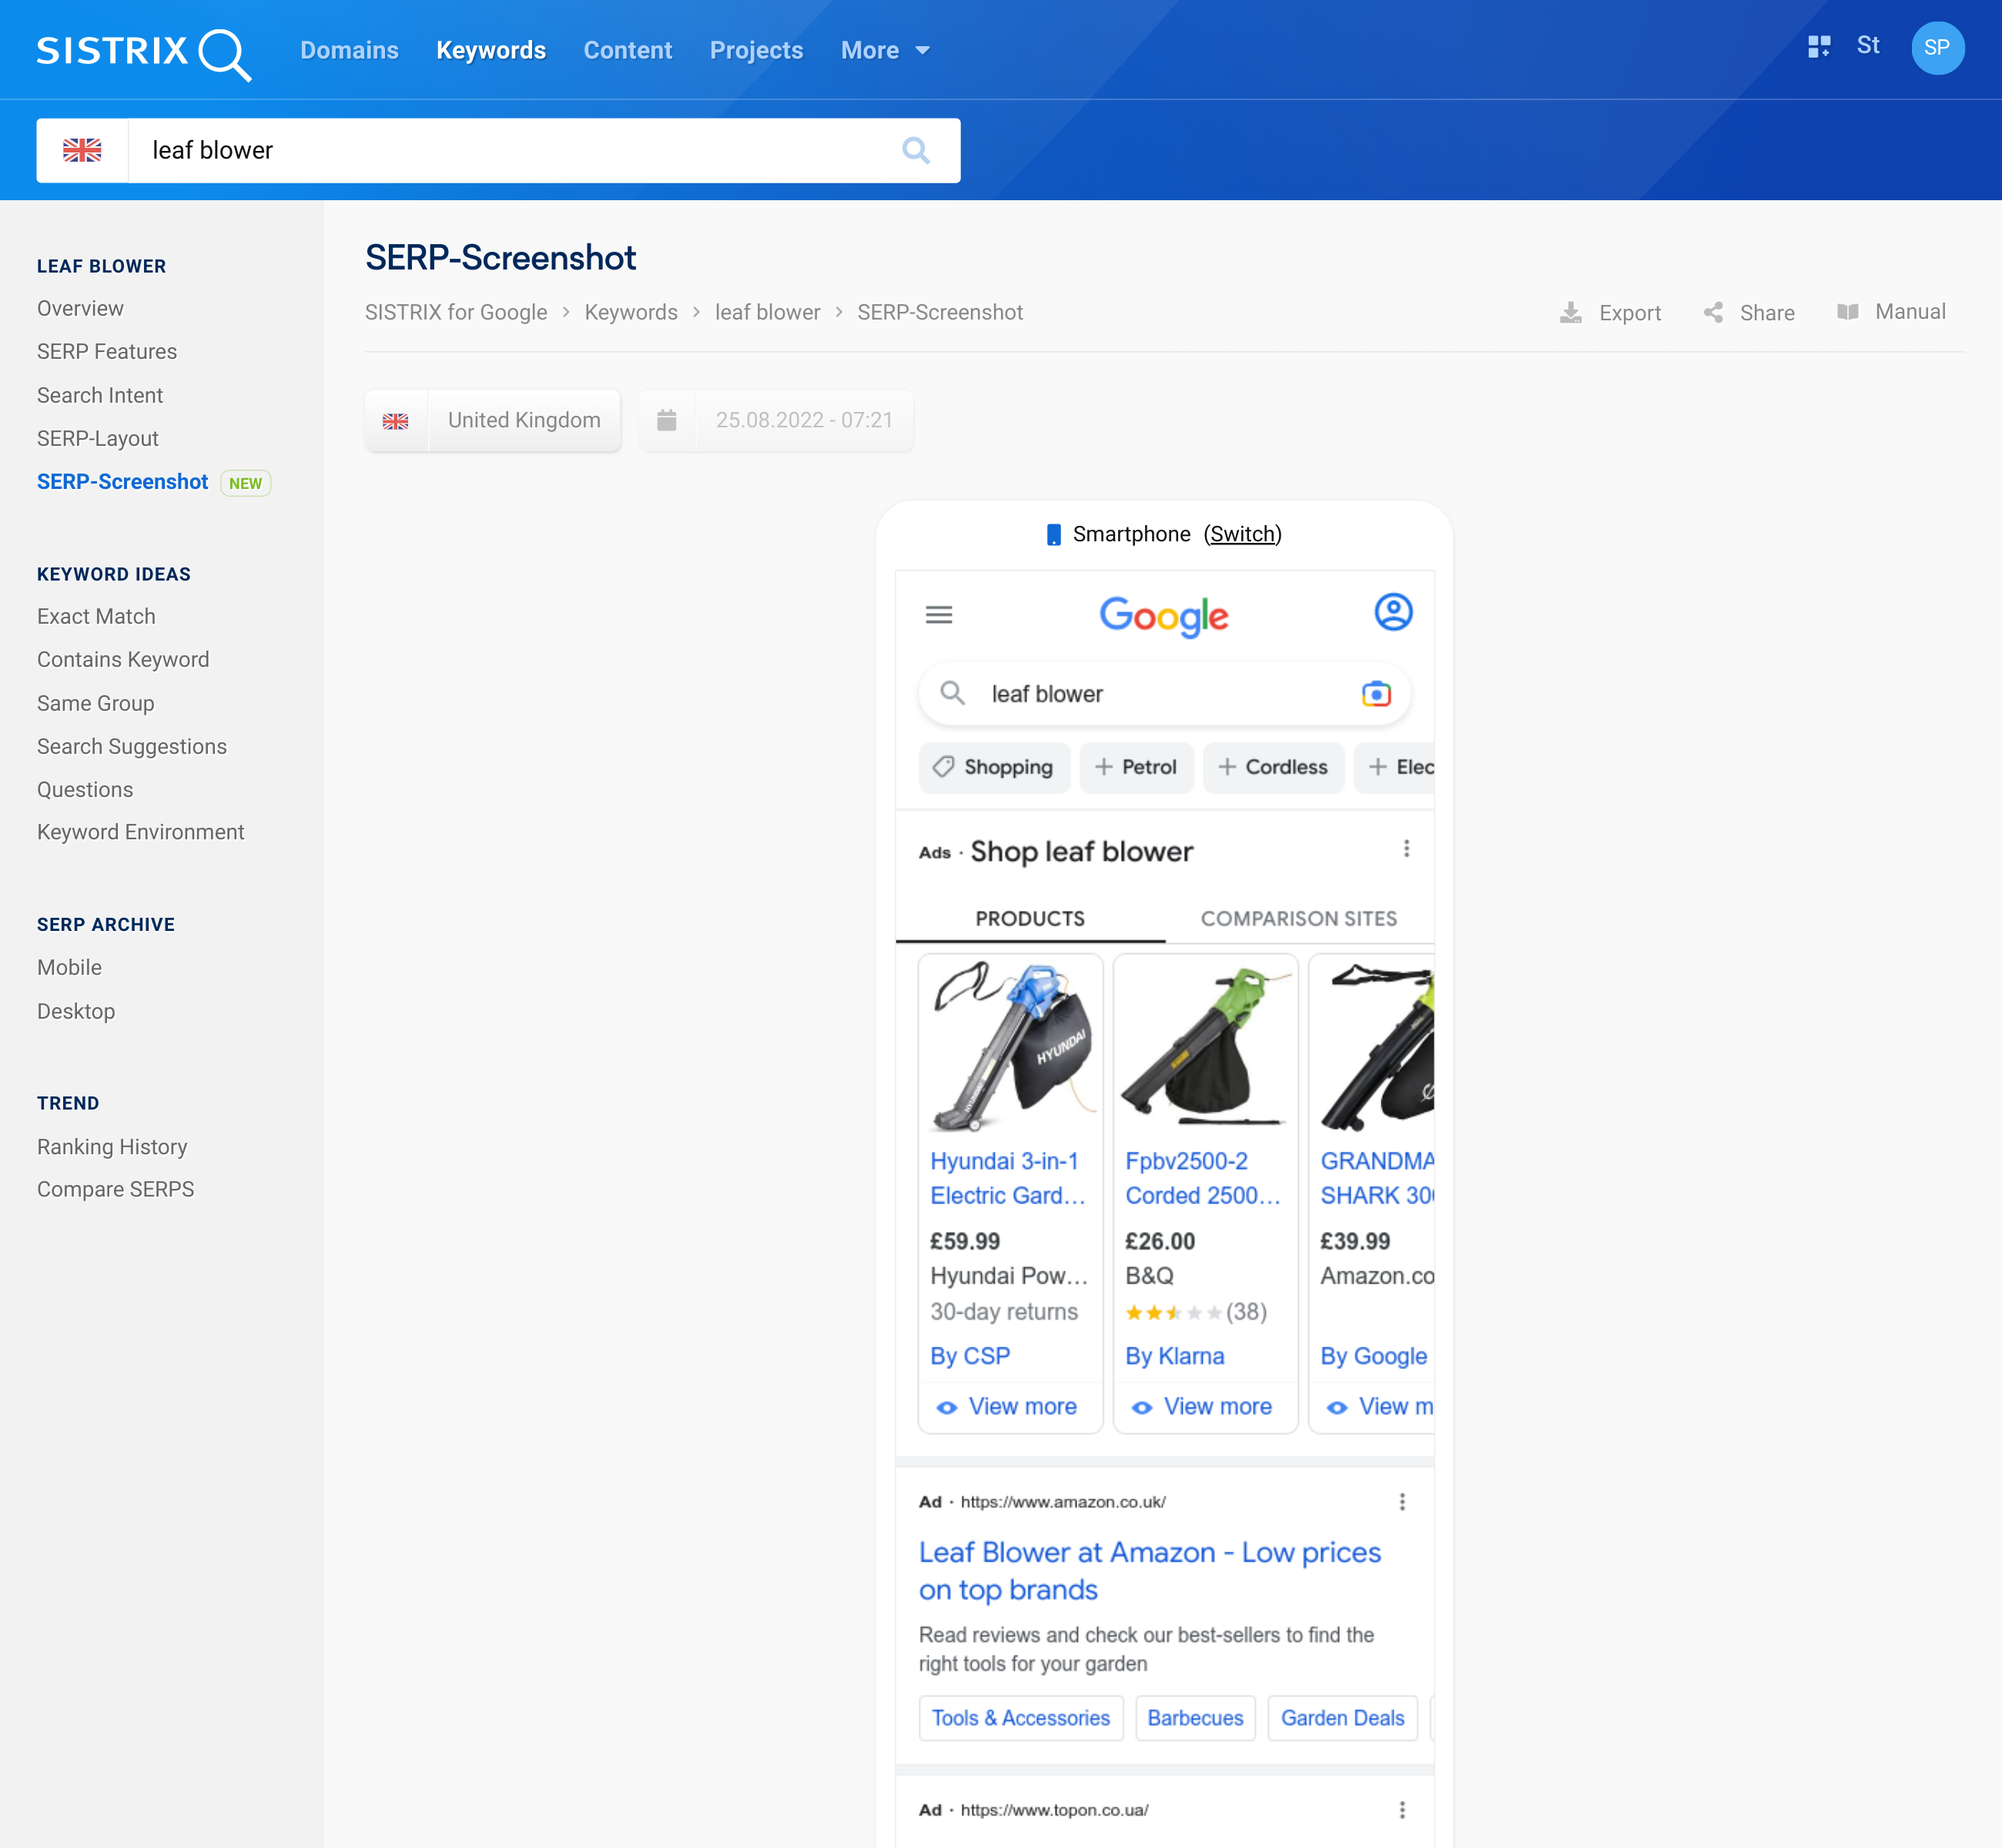The height and width of the screenshot is (1848, 2002).
Task: Click By CSP link
Action: coord(970,1357)
